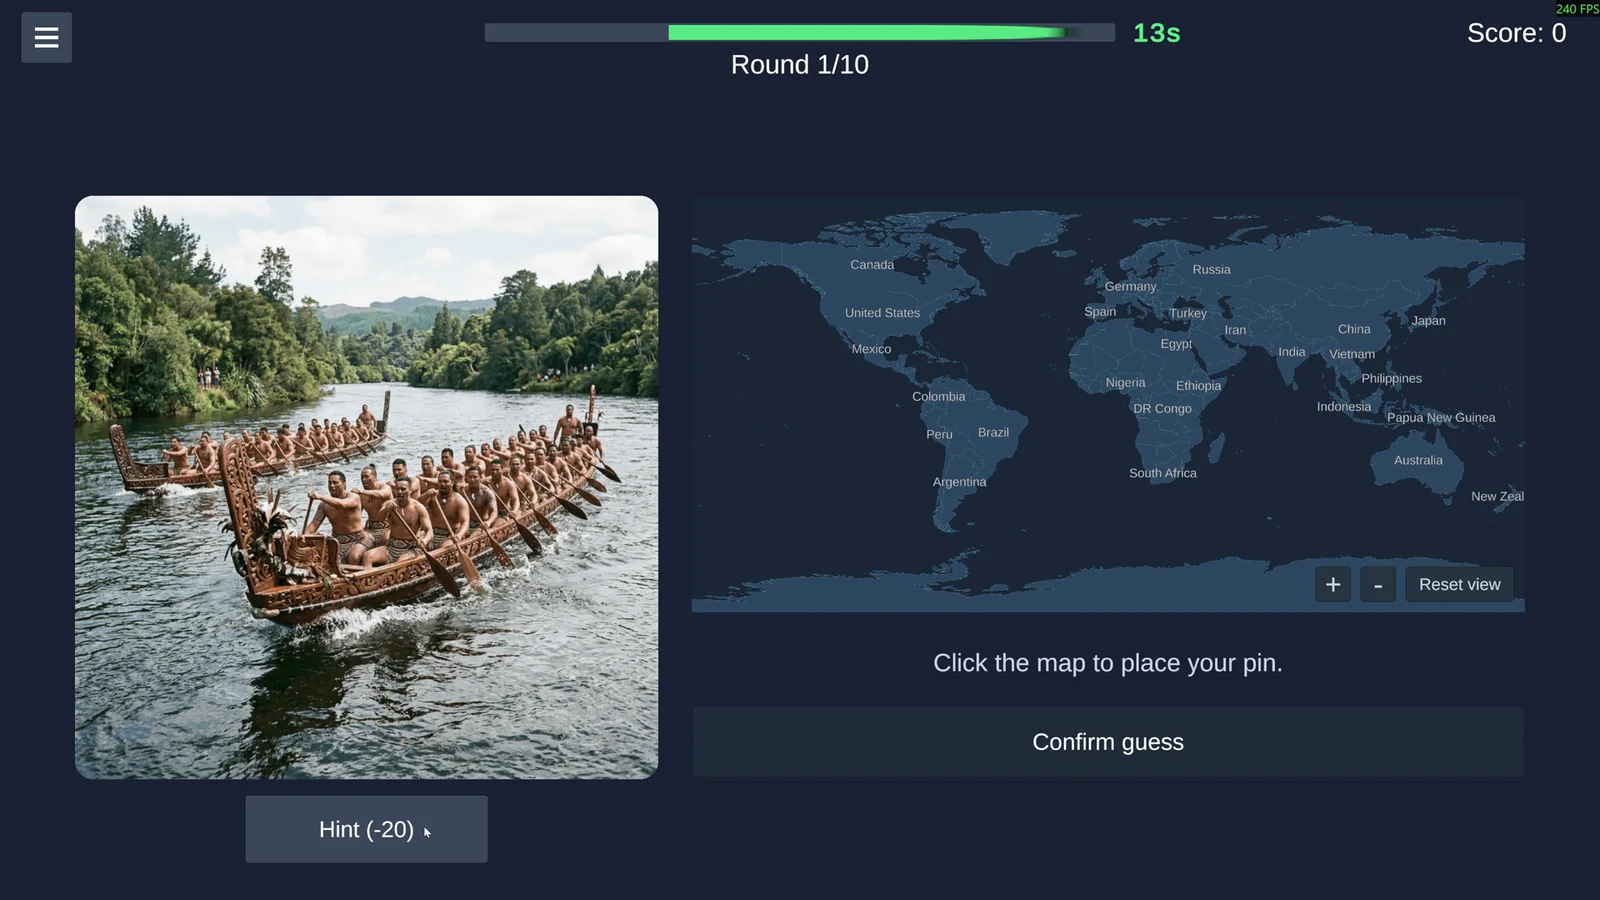Click the Round 1/10 label
Viewport: 1600px width, 900px height.
(800, 65)
